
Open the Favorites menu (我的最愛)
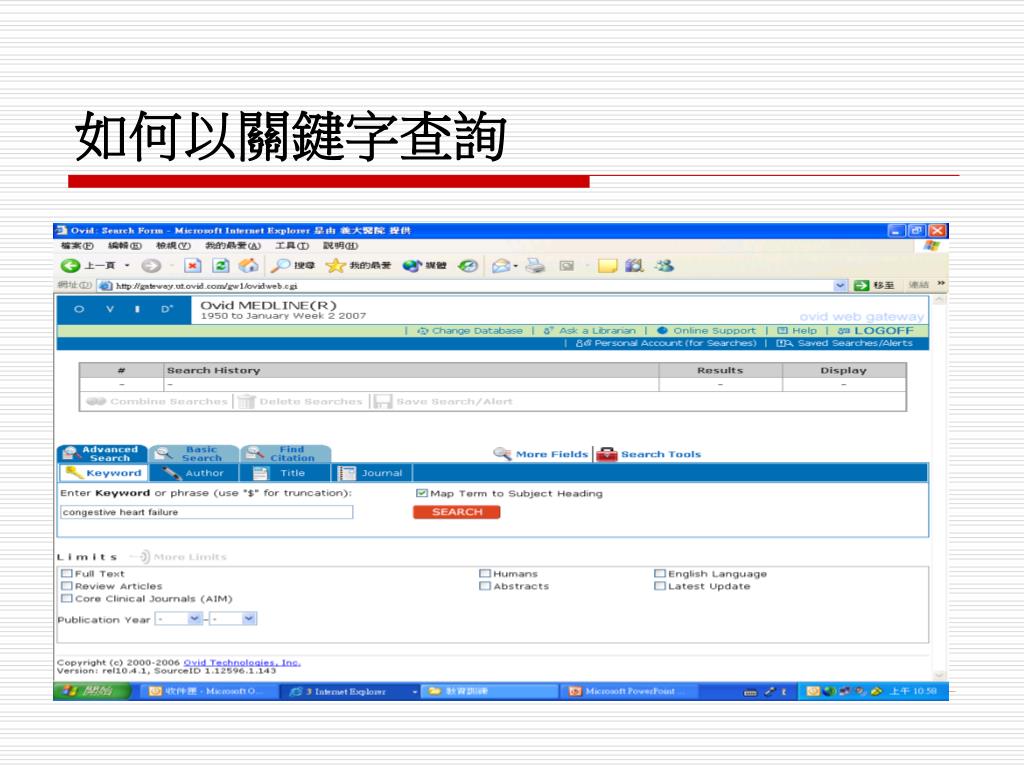pyautogui.click(x=232, y=246)
